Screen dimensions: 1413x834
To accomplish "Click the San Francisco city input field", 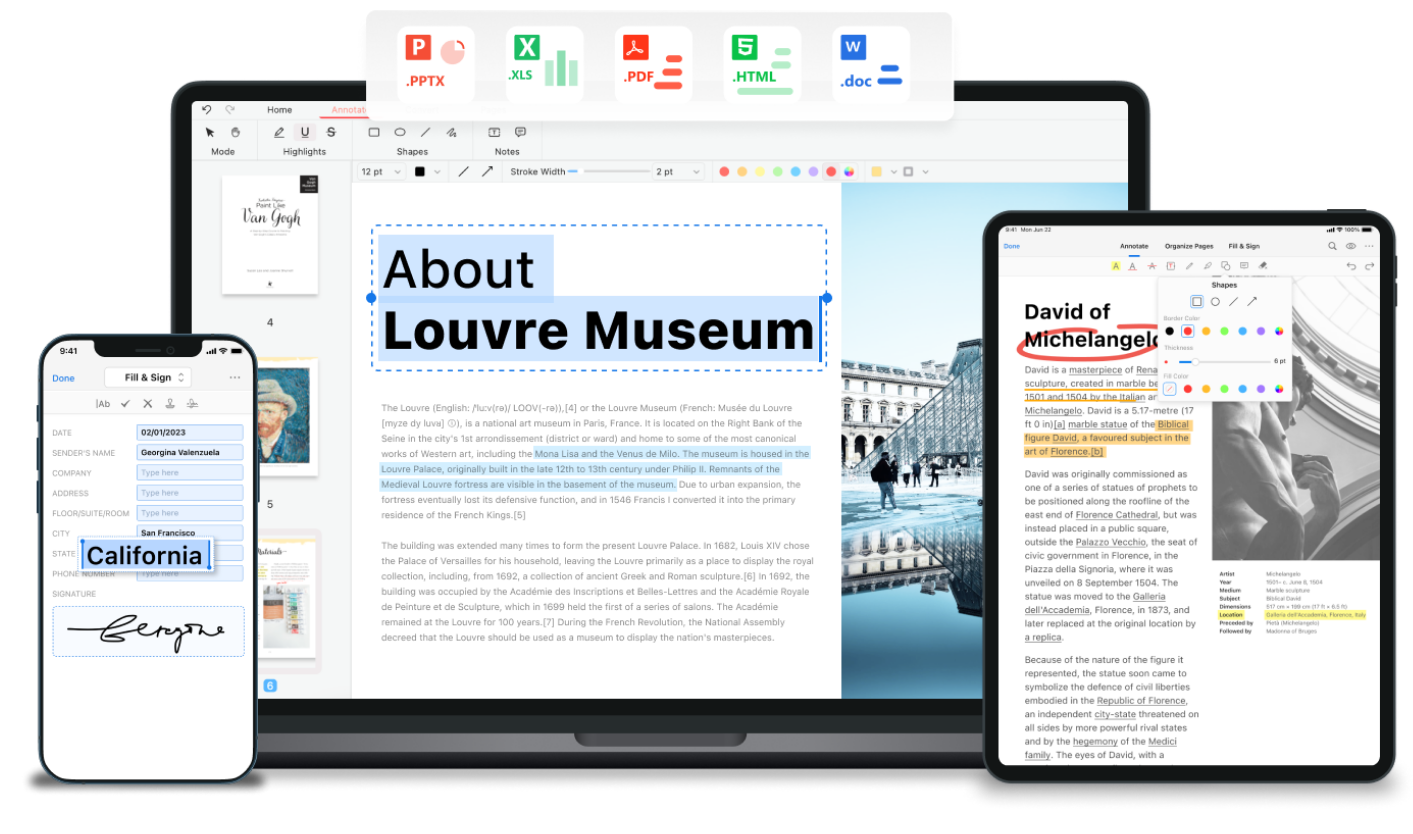I will (x=190, y=533).
